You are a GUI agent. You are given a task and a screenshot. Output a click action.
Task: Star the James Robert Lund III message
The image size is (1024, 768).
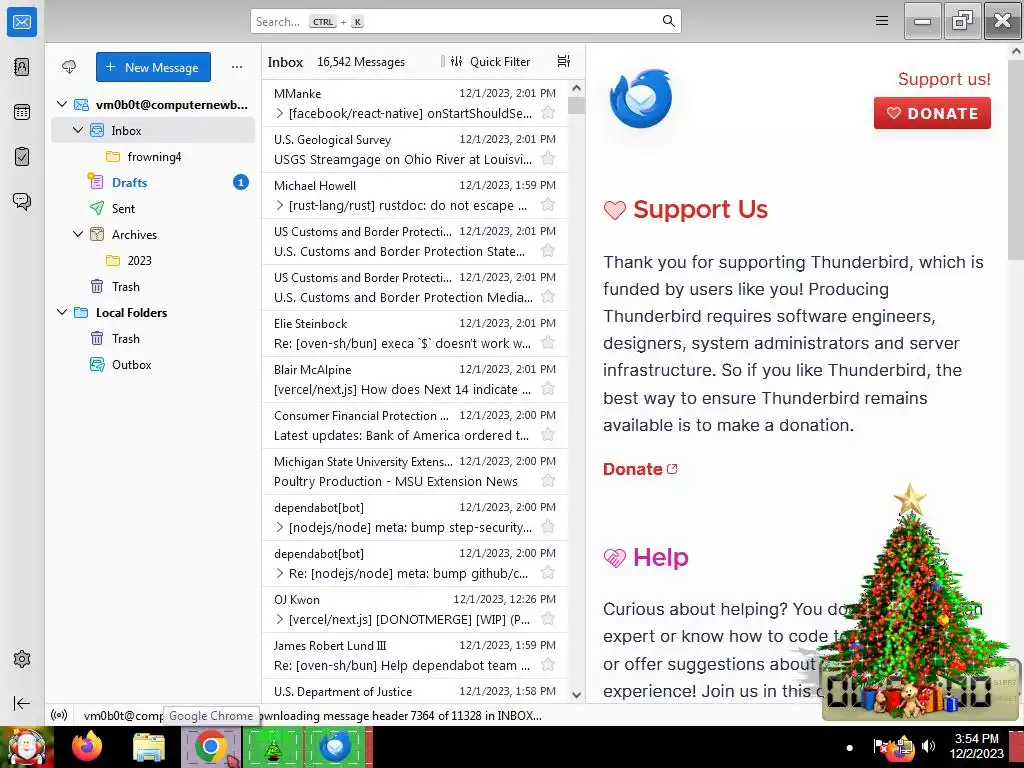click(549, 665)
